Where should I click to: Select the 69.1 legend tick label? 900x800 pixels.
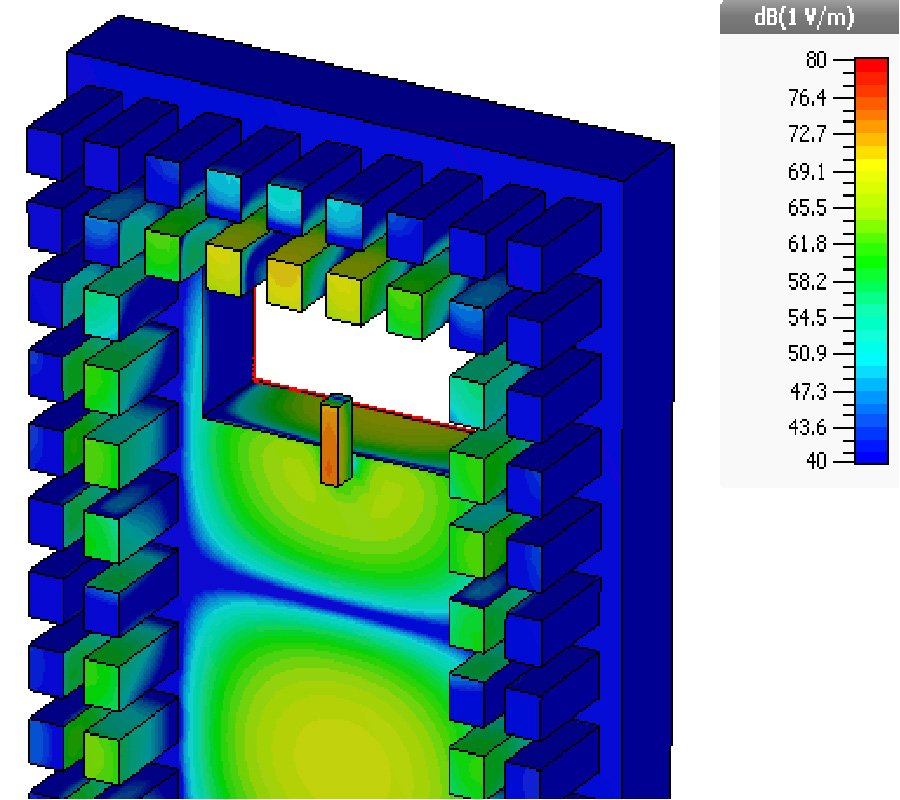pyautogui.click(x=807, y=172)
